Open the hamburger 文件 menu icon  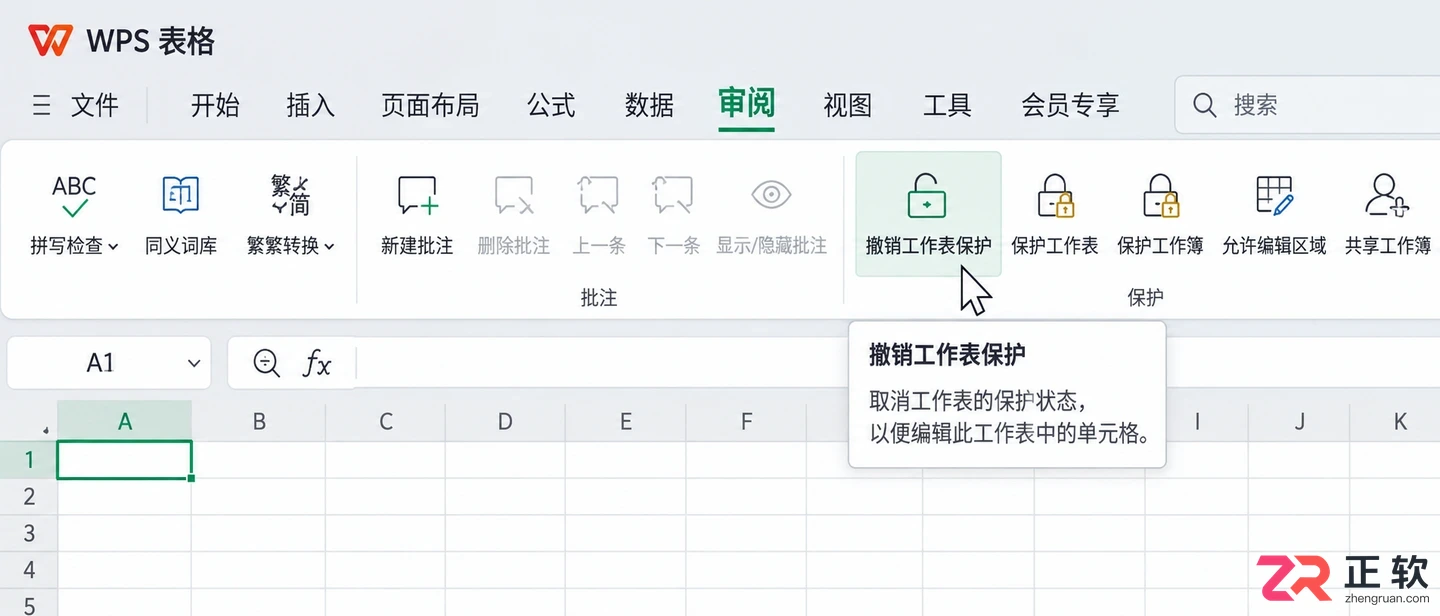point(42,104)
